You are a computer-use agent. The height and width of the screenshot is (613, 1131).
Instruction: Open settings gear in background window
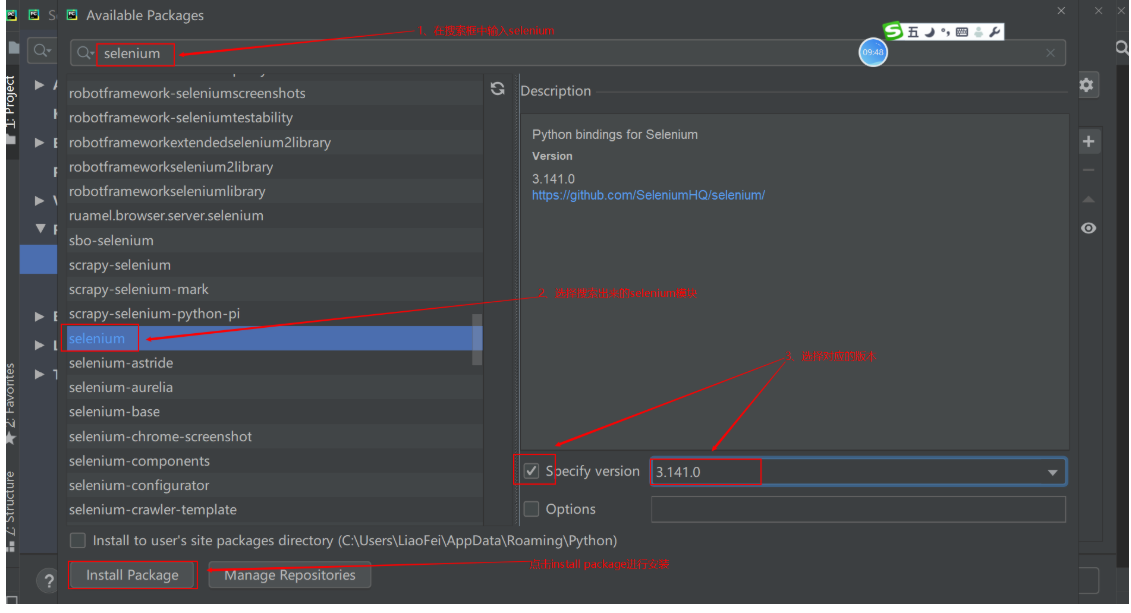point(1087,85)
